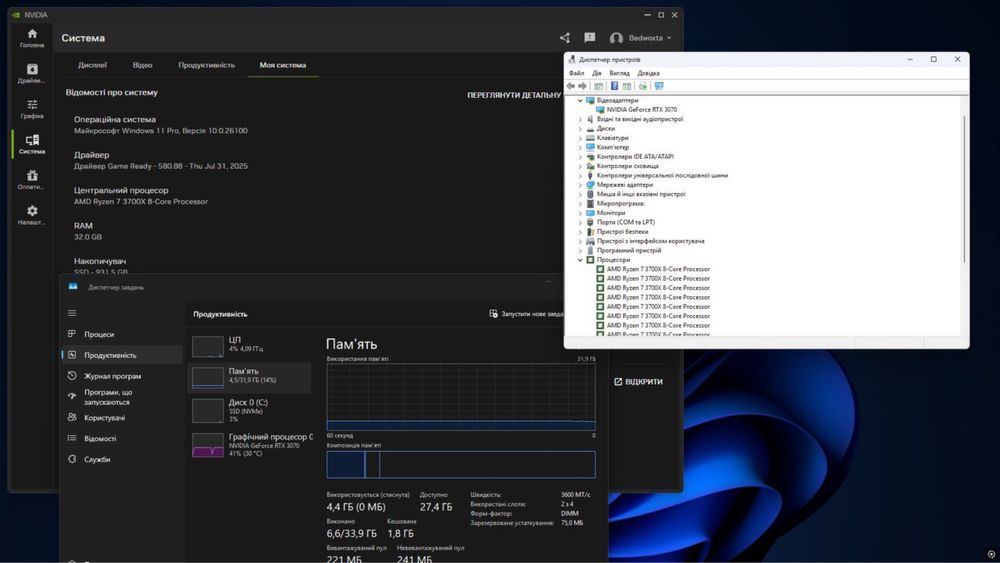Image resolution: width=1000 pixels, height=563 pixels.
Task: Click the 'Драйвер Game Ready - 580.88' text
Action: [x=161, y=166]
